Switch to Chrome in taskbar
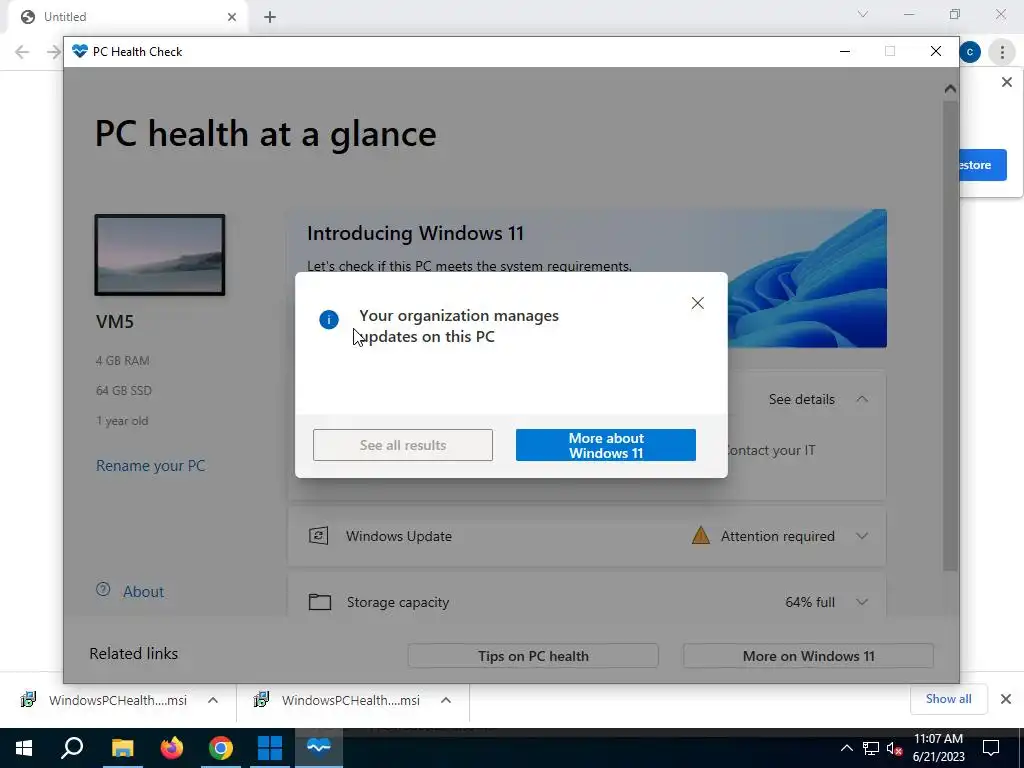Screen dimensions: 1024x768 pos(221,748)
